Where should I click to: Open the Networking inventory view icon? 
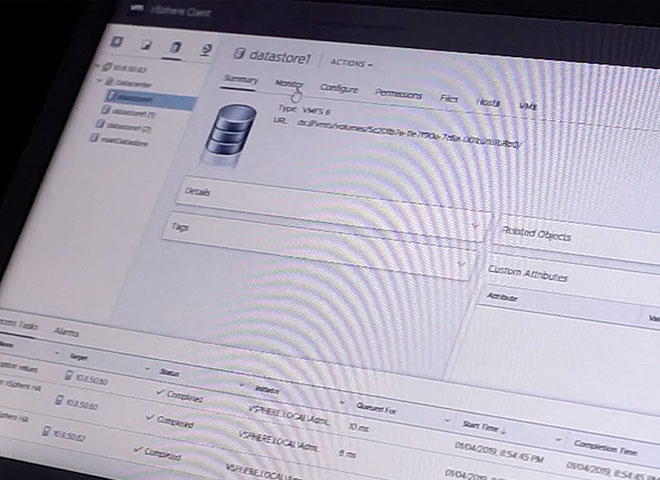206,49
